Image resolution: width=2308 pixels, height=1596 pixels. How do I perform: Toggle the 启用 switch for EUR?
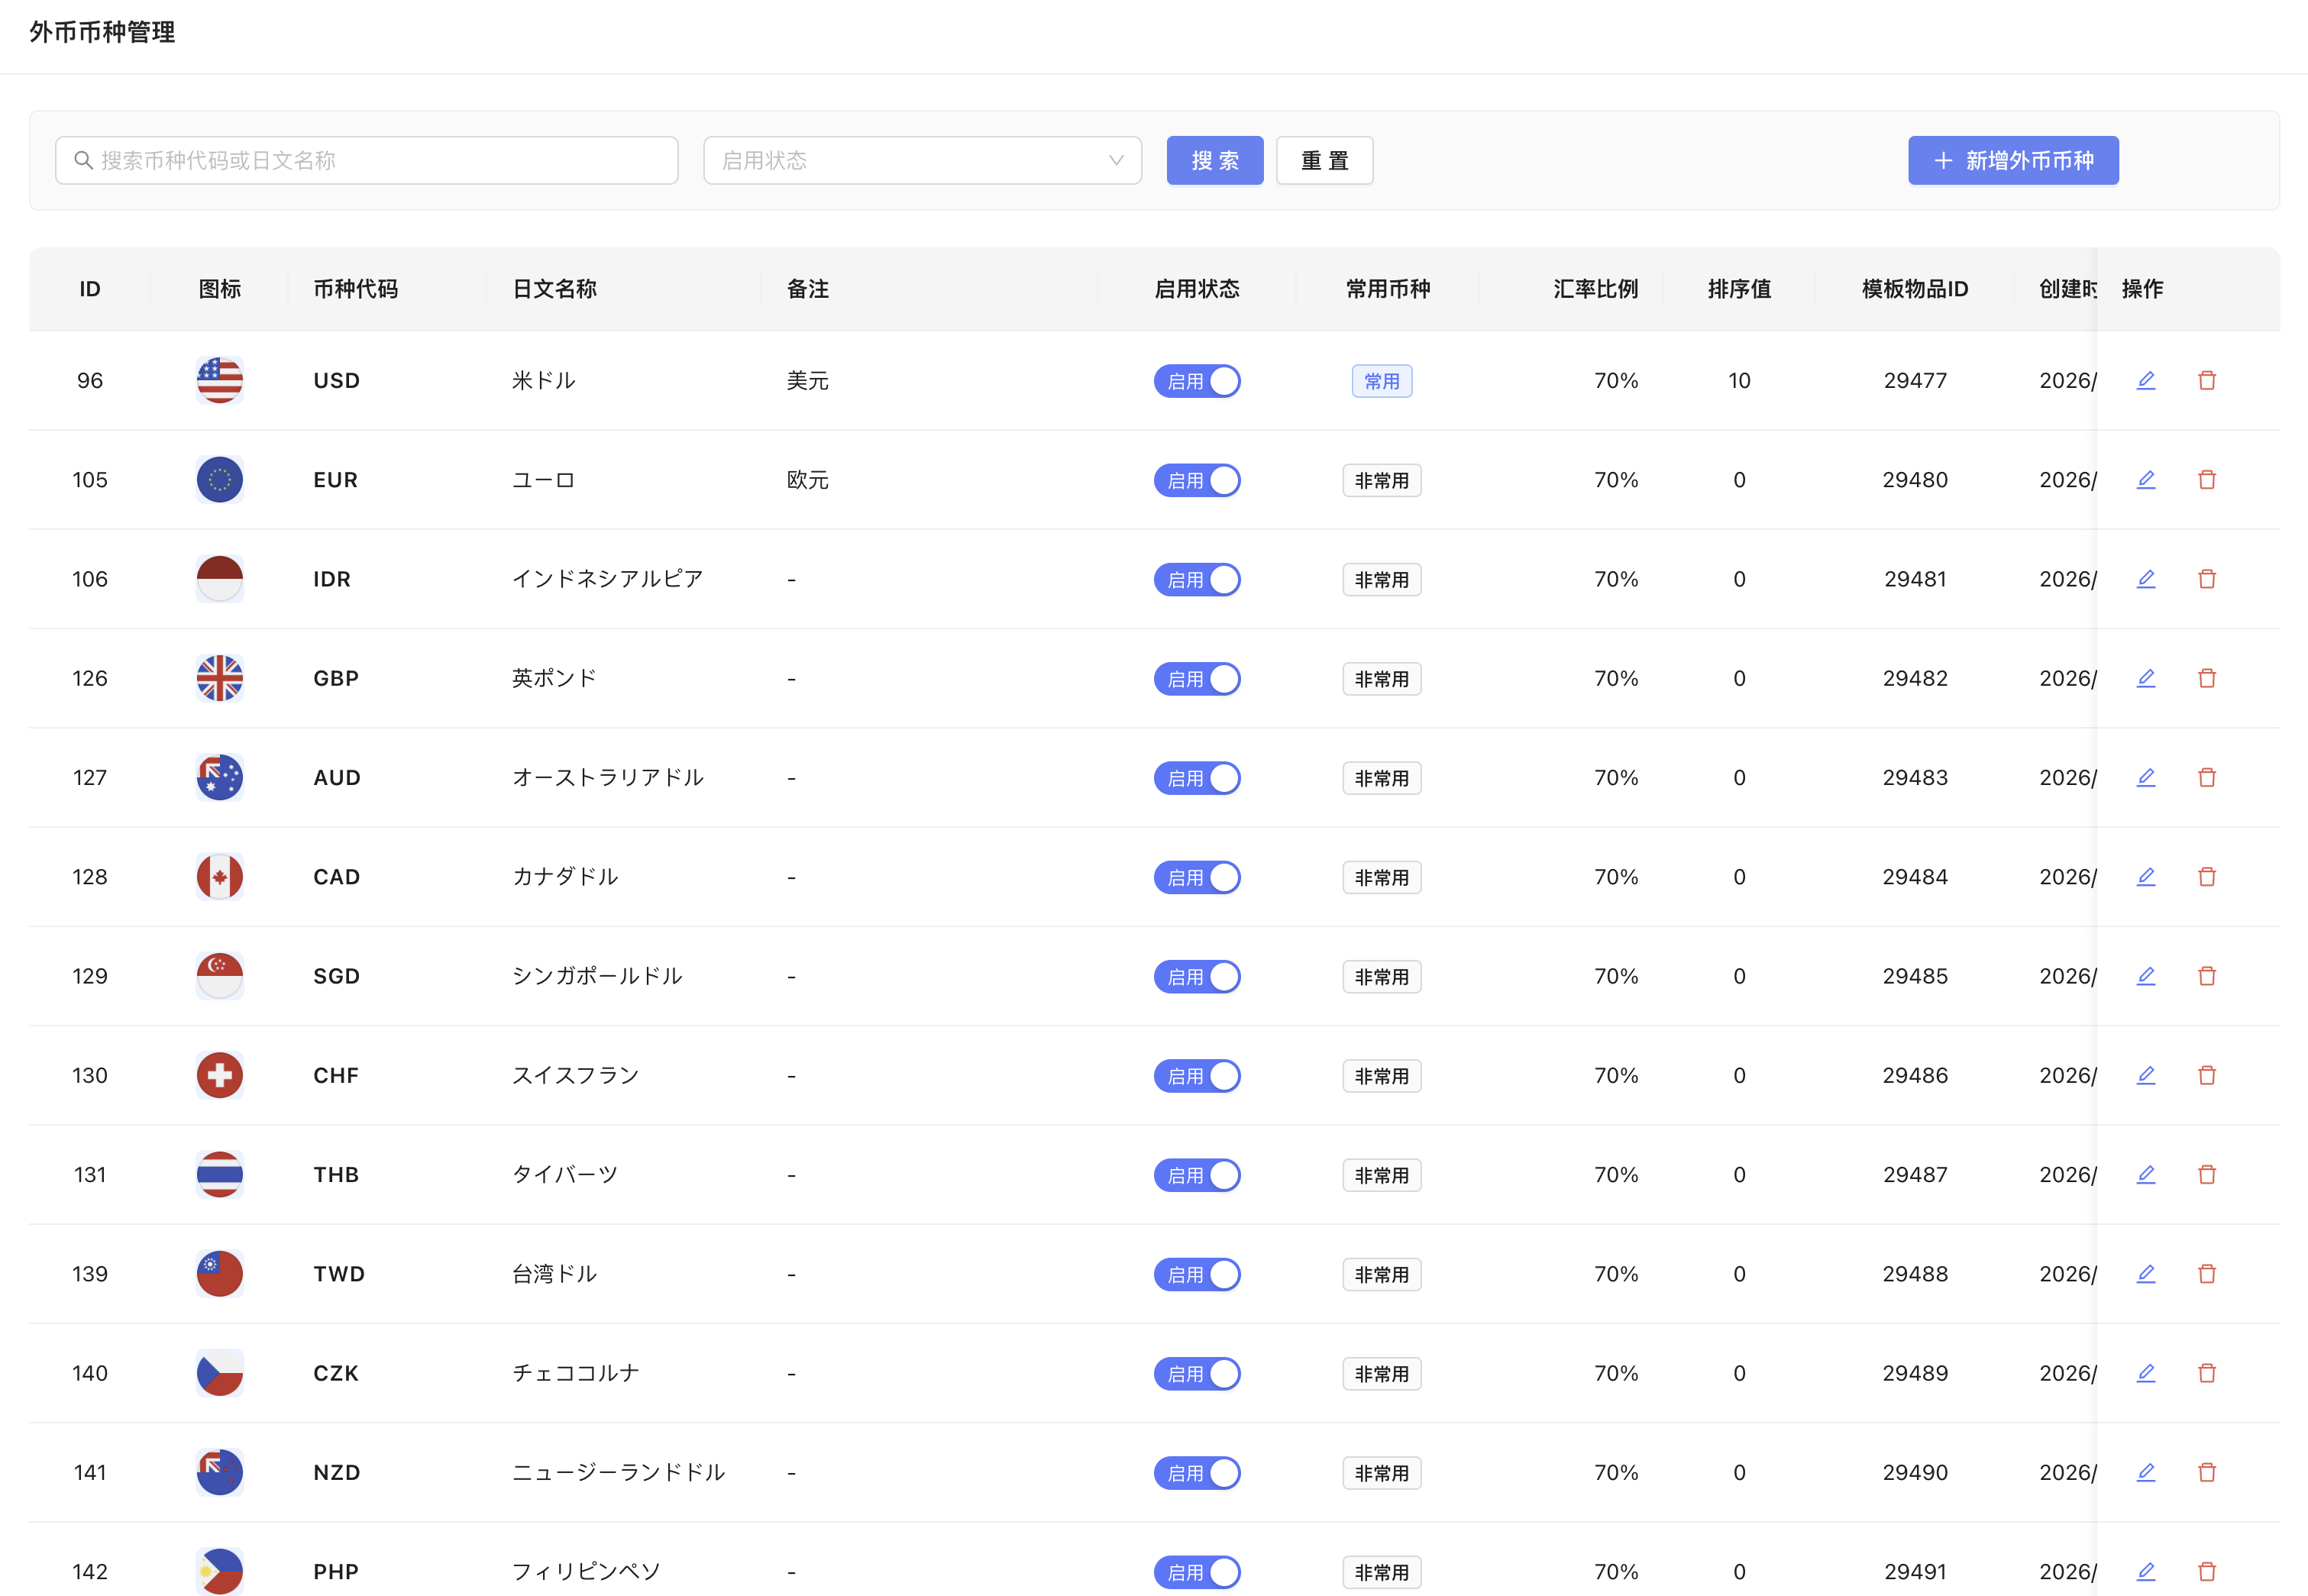1196,480
